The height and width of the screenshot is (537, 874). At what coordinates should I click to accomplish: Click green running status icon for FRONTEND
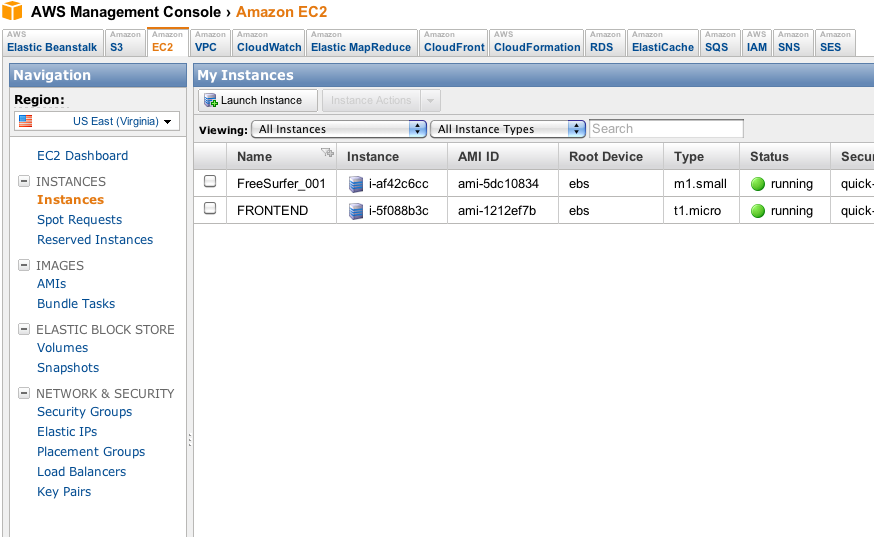click(x=758, y=211)
